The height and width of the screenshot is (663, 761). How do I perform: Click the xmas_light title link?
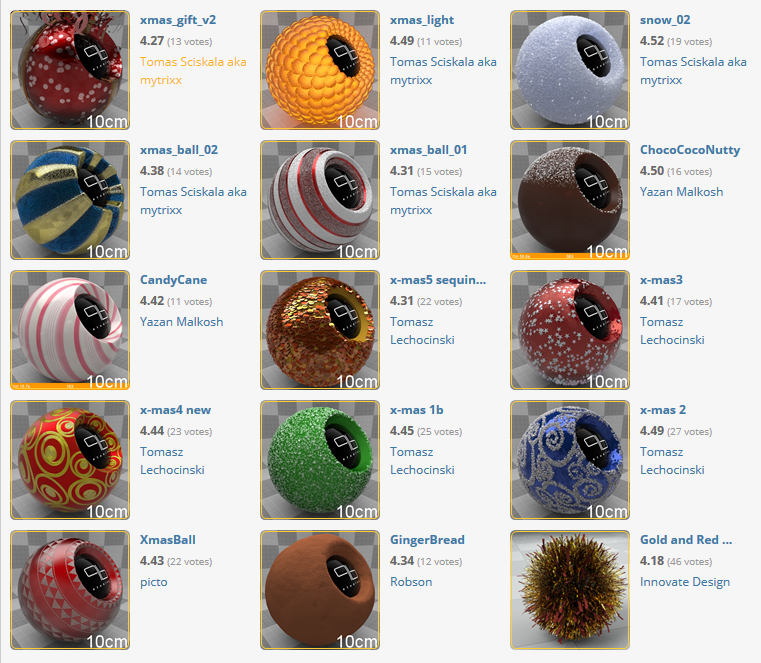[422, 20]
